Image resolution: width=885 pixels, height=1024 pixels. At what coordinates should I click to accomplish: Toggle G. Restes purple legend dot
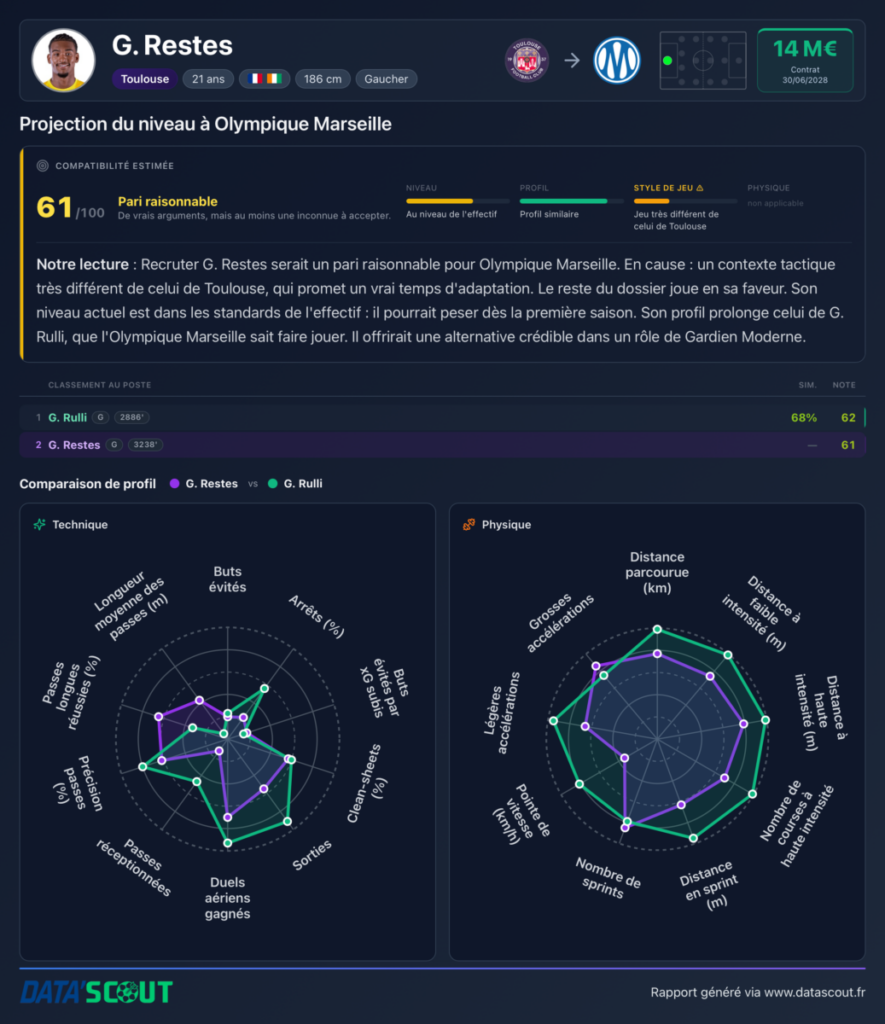point(174,484)
